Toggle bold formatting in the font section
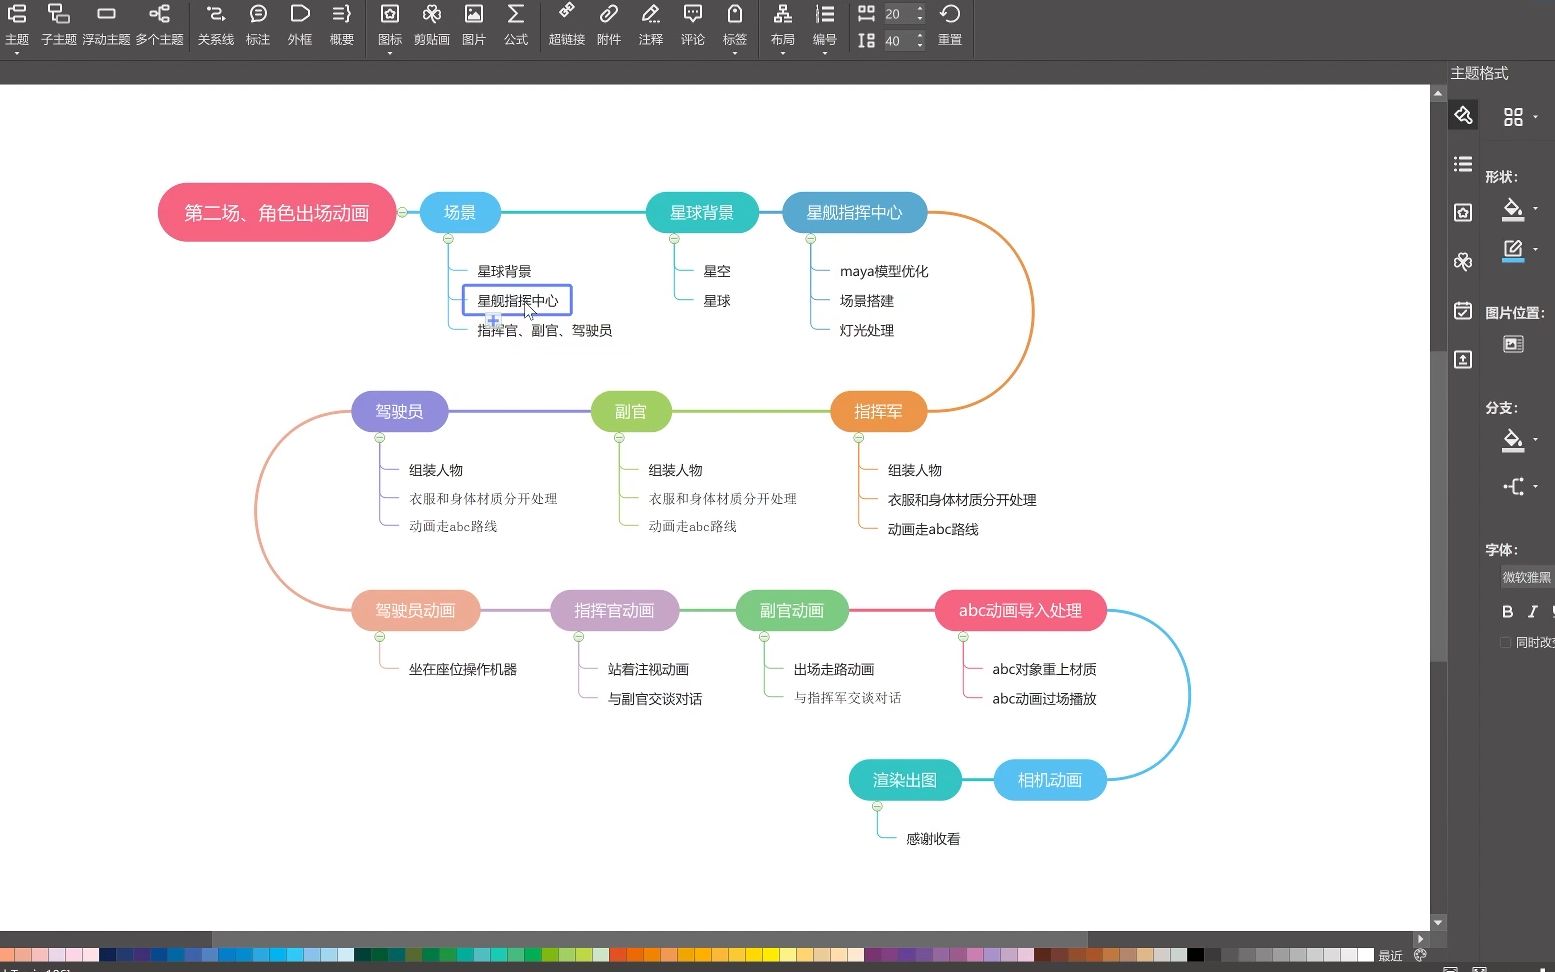This screenshot has width=1555, height=972. (1507, 611)
